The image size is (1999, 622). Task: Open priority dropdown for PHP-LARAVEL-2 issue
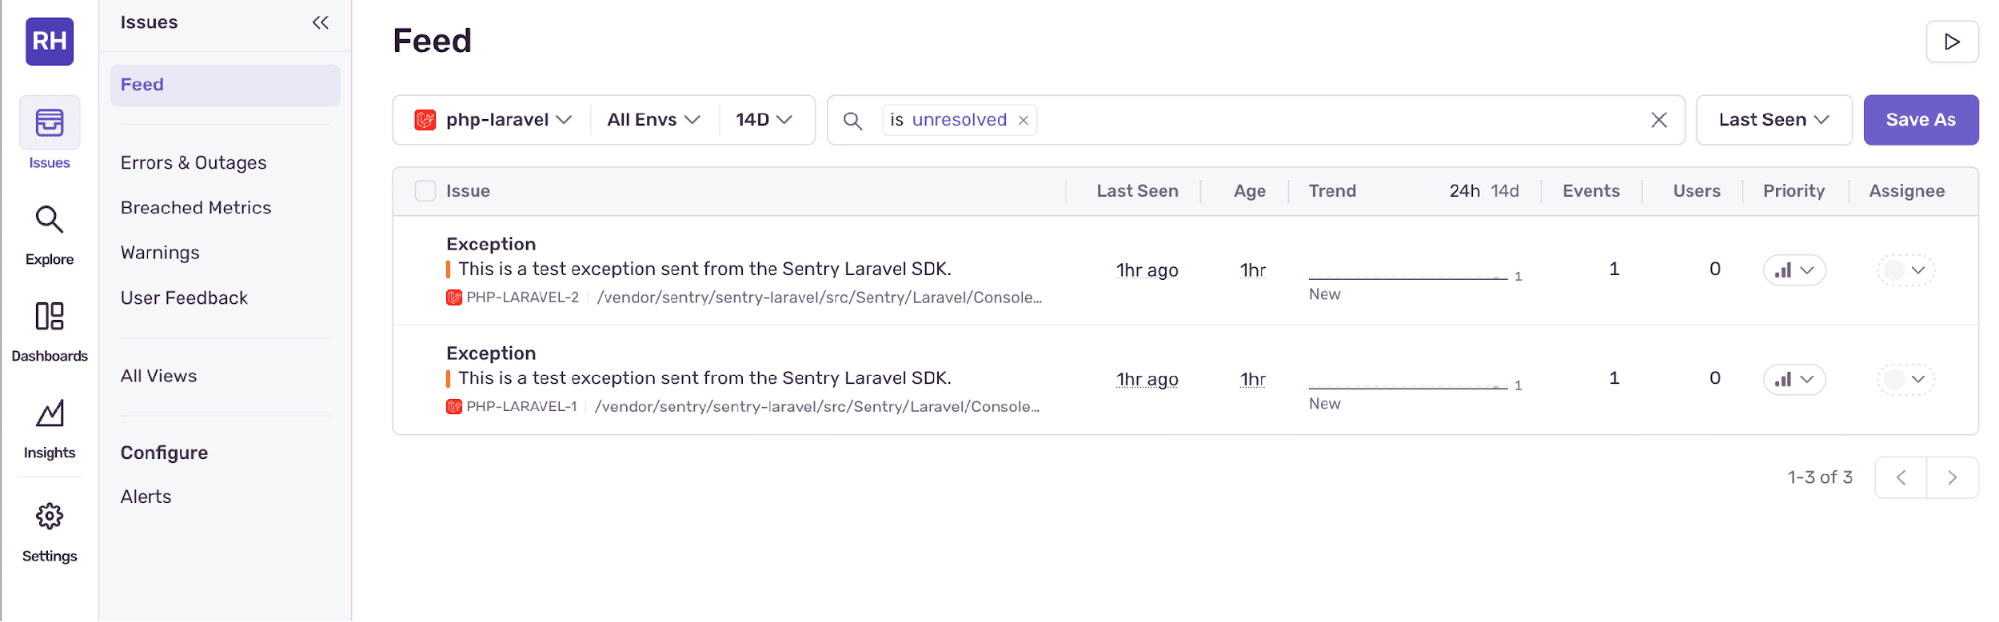click(x=1794, y=270)
